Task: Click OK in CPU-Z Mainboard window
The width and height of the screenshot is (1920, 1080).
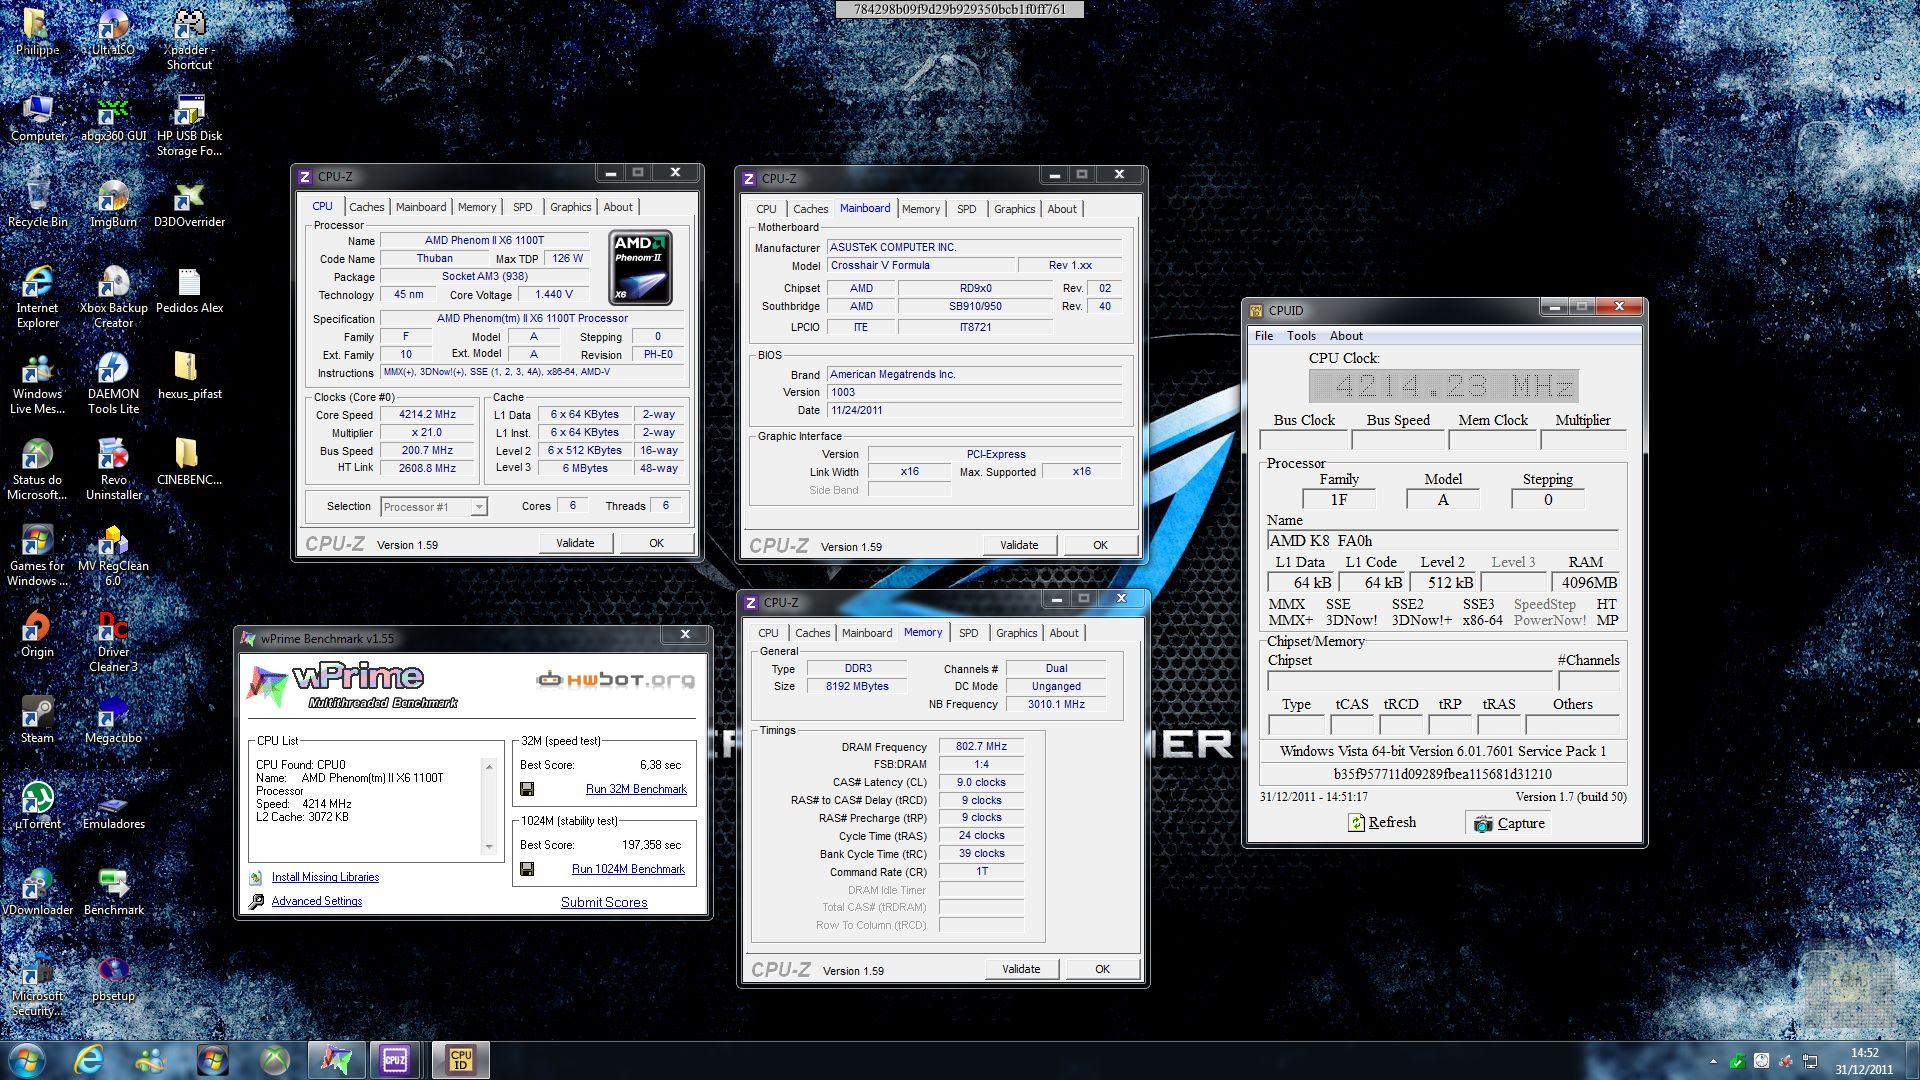Action: [1100, 545]
